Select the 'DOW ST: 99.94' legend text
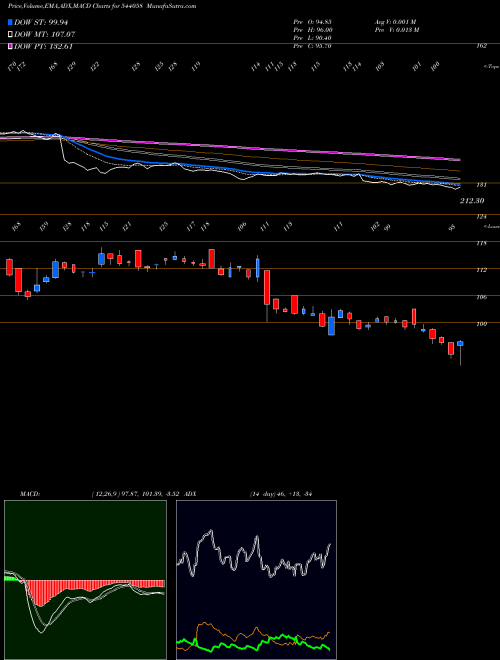This screenshot has width=500, height=660. (41, 23)
